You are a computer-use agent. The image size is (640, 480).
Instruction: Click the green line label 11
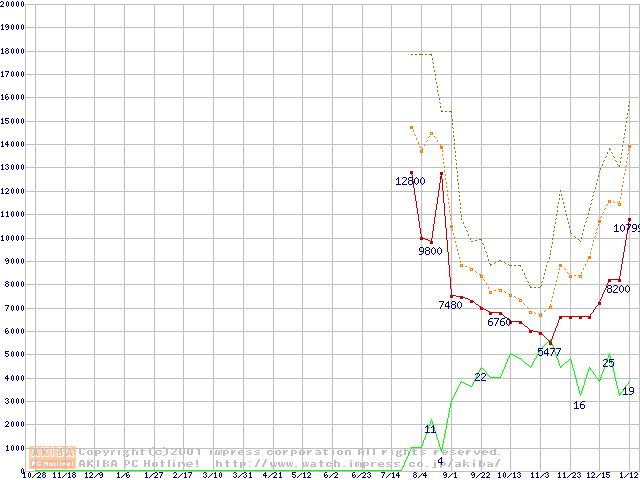click(x=430, y=429)
